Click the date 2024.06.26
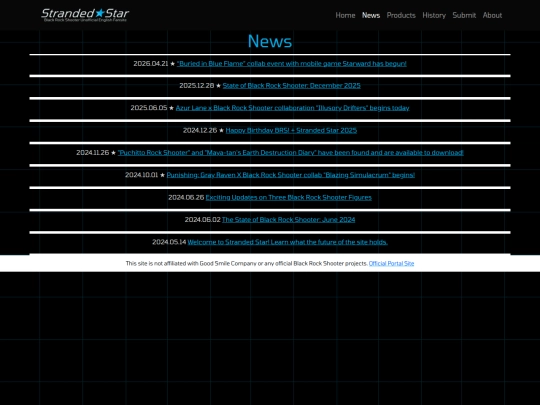Screen dimensions: 540x405 [x=186, y=198]
